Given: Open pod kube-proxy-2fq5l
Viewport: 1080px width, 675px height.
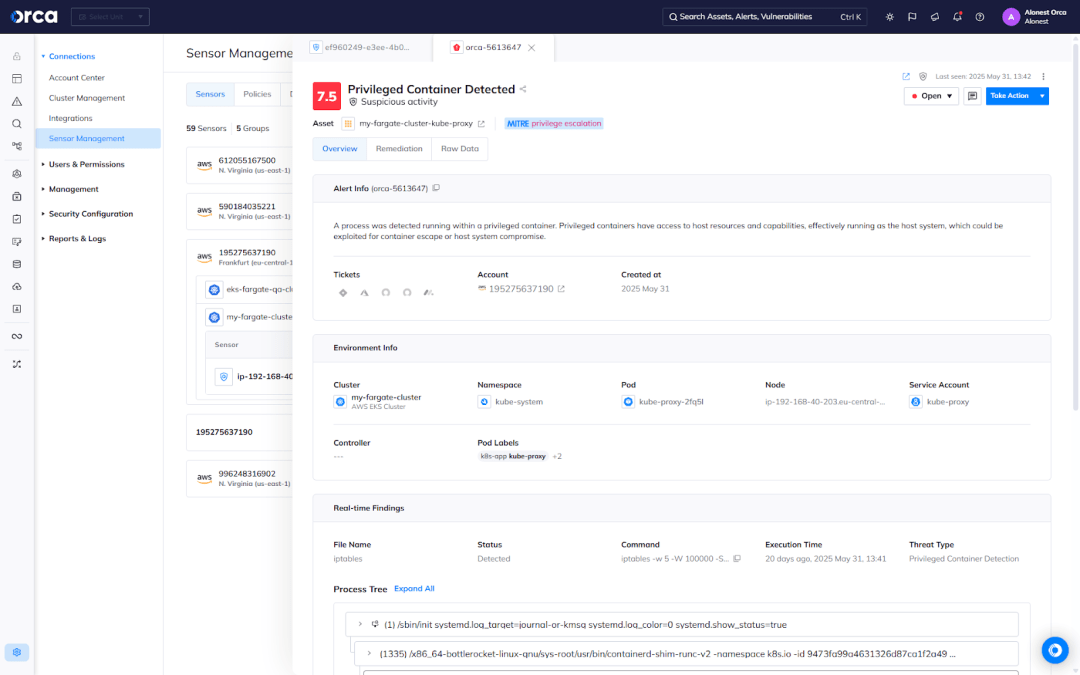Looking at the screenshot, I should [671, 402].
